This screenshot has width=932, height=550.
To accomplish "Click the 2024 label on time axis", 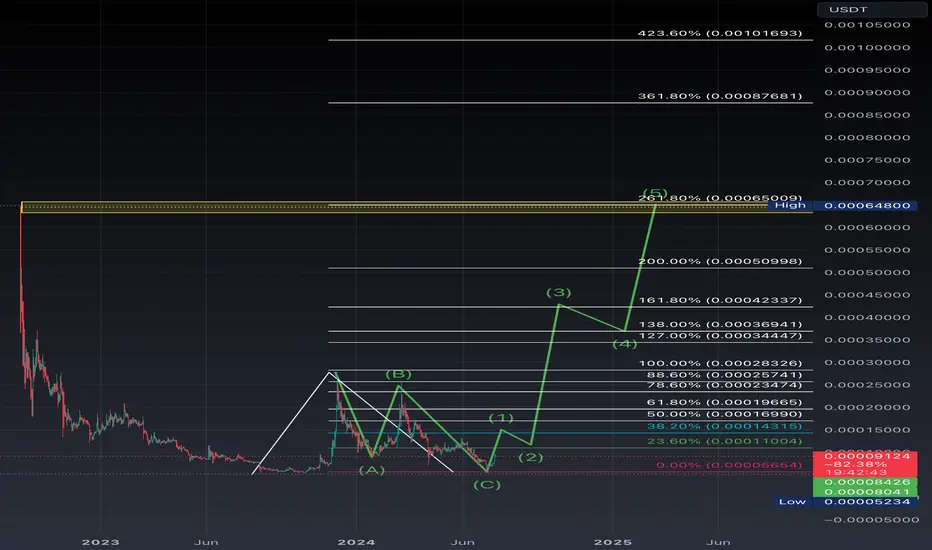I will pos(357,542).
